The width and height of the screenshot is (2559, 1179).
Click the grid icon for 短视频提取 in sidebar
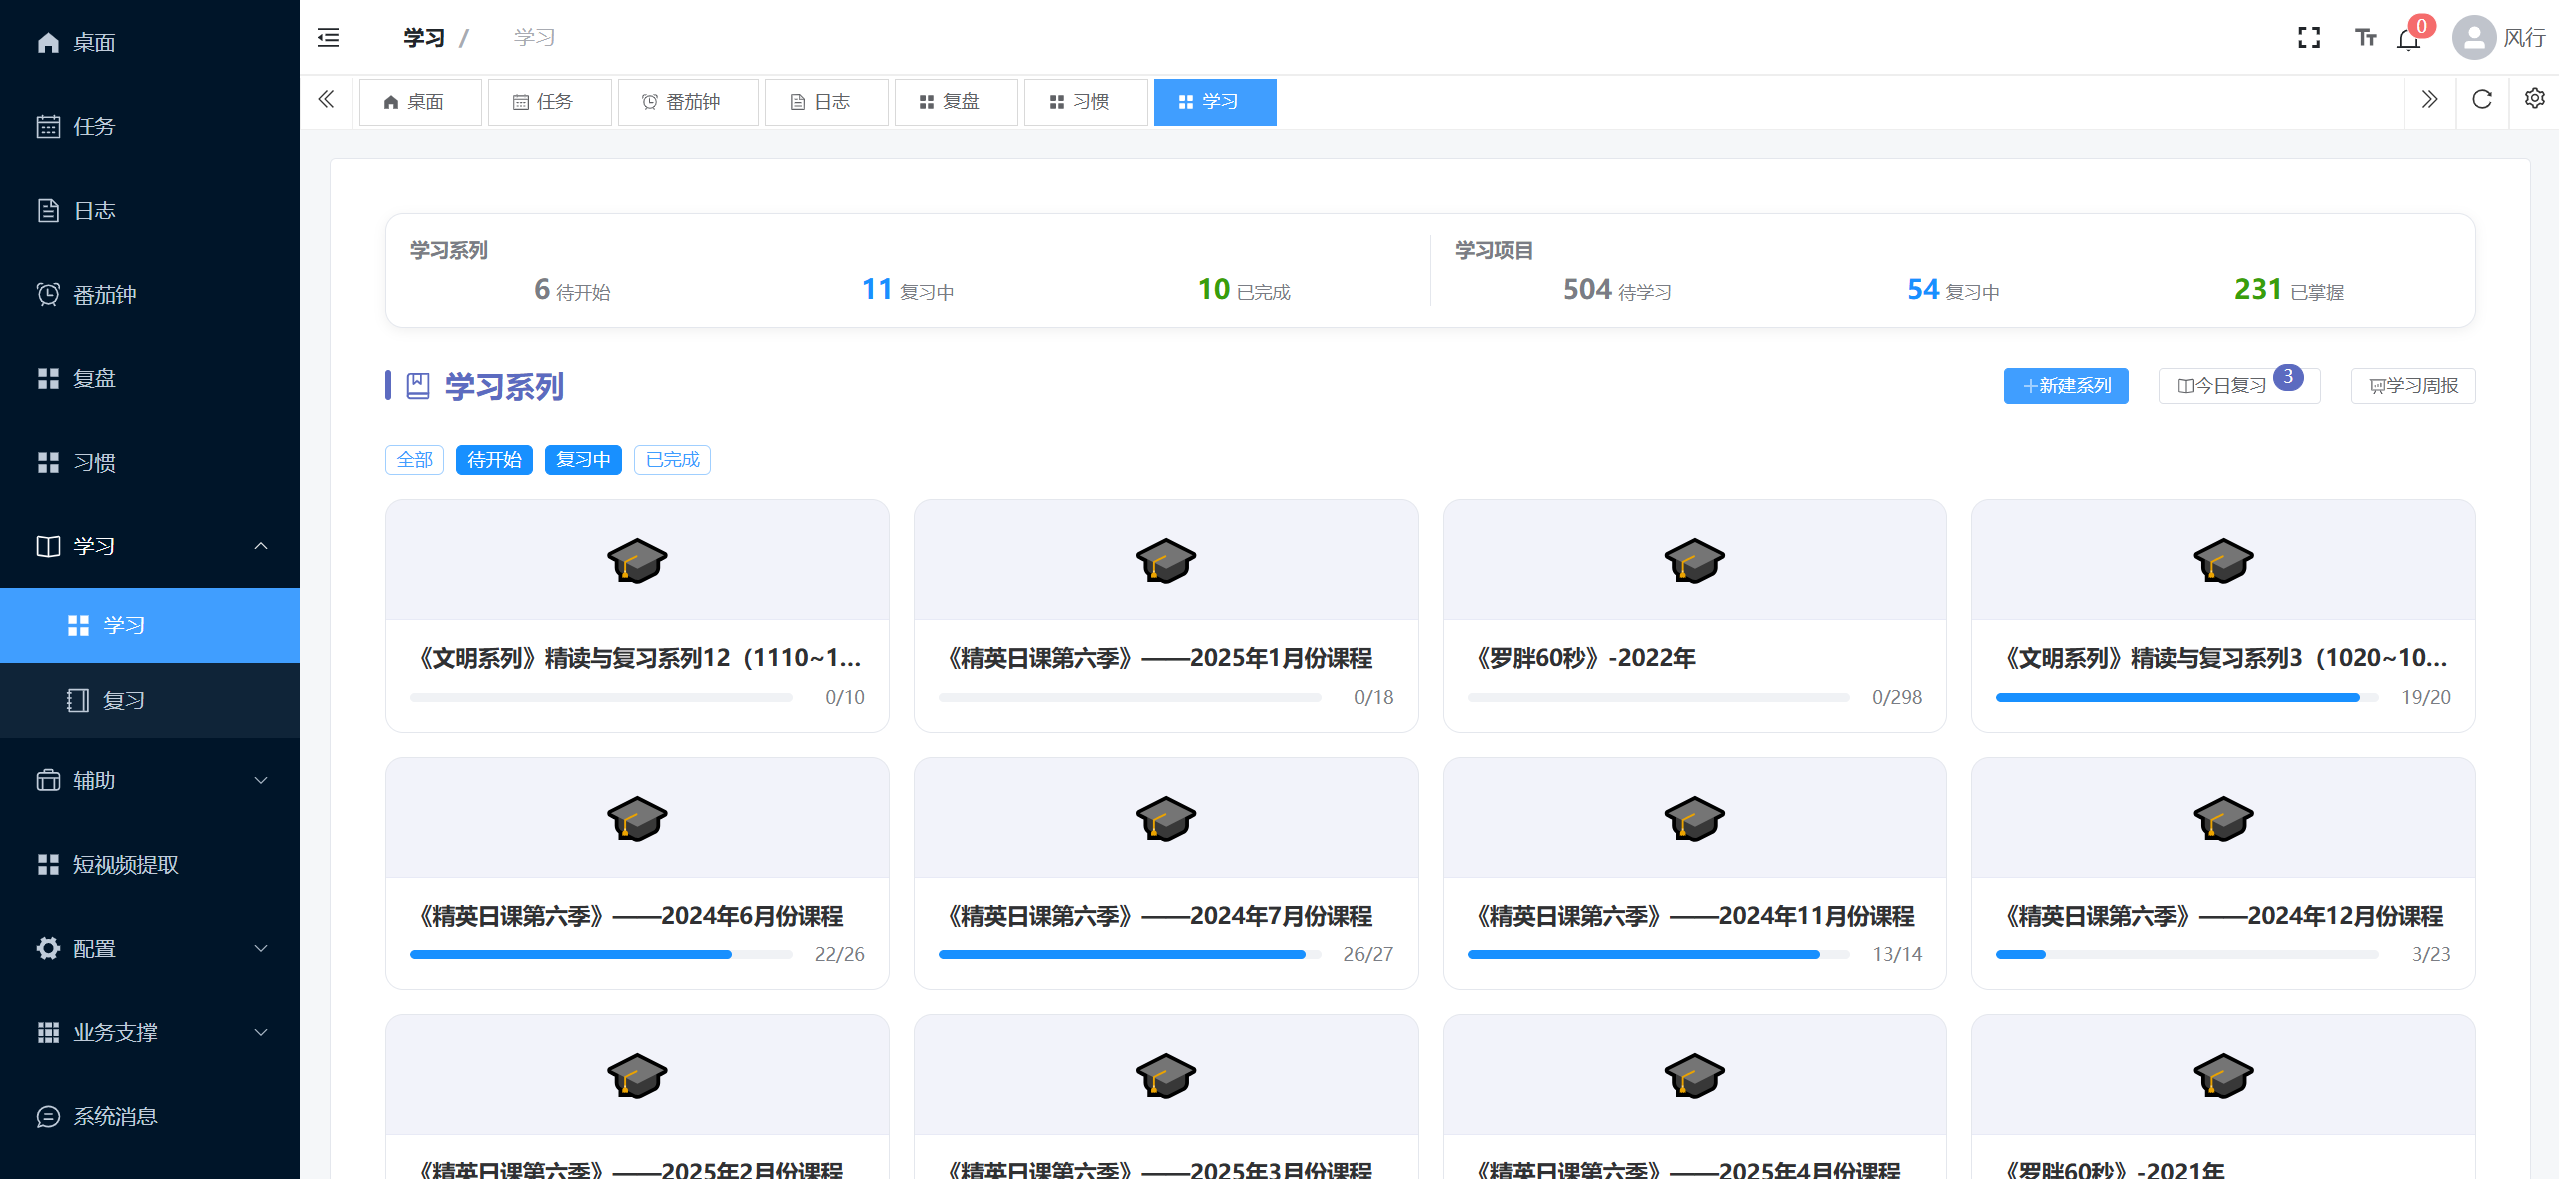[48, 864]
